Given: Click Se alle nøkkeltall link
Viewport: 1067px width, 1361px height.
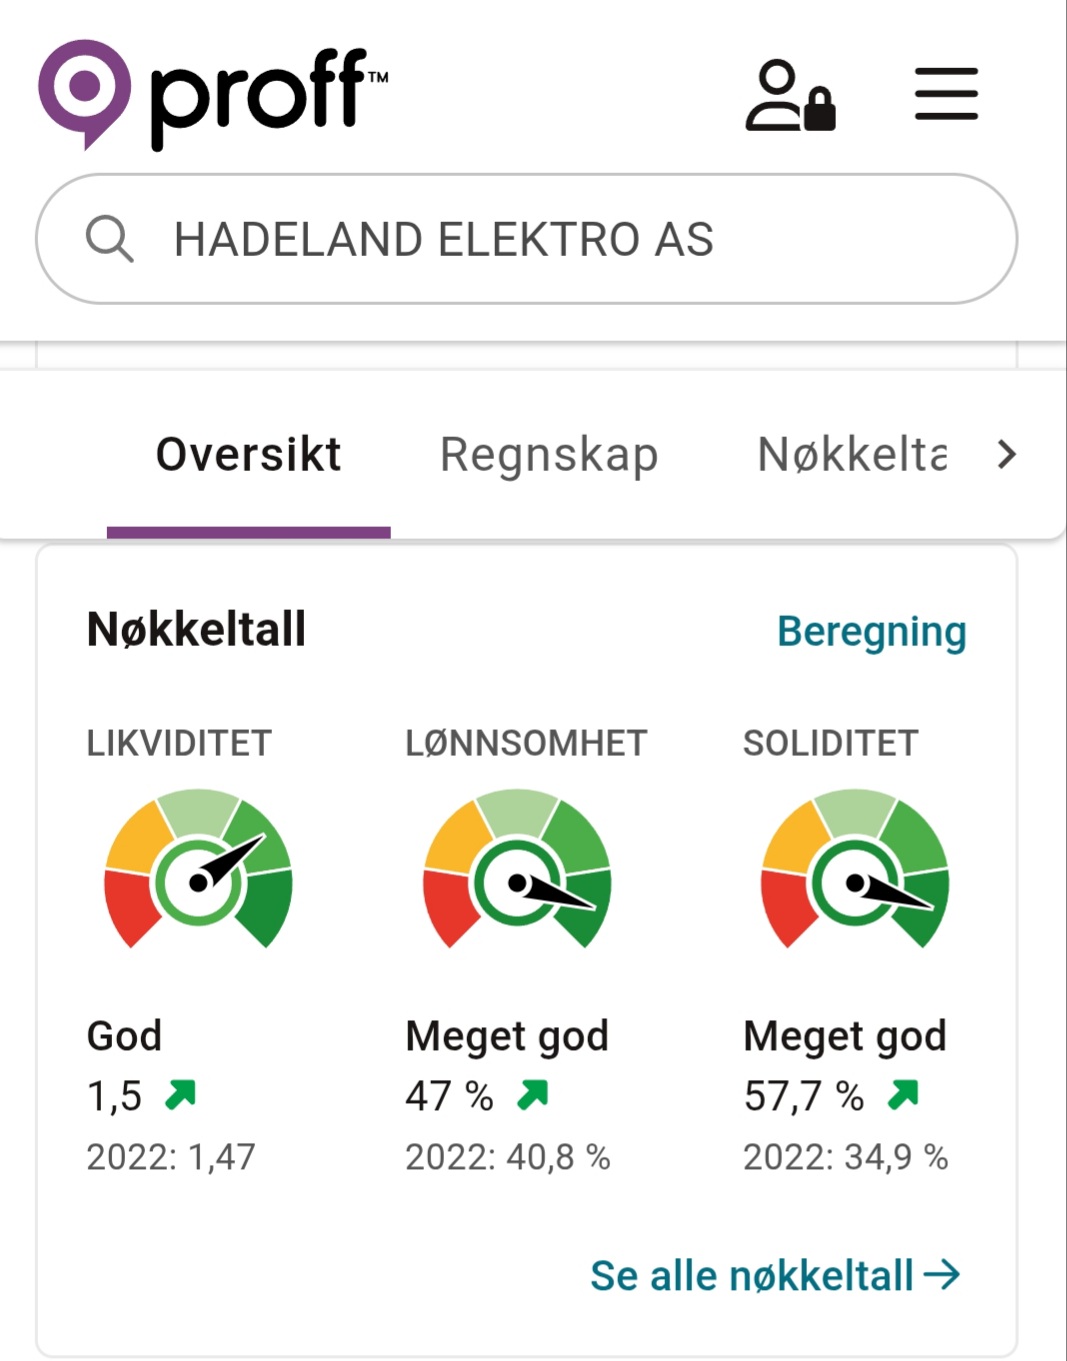Looking at the screenshot, I should coord(774,1276).
